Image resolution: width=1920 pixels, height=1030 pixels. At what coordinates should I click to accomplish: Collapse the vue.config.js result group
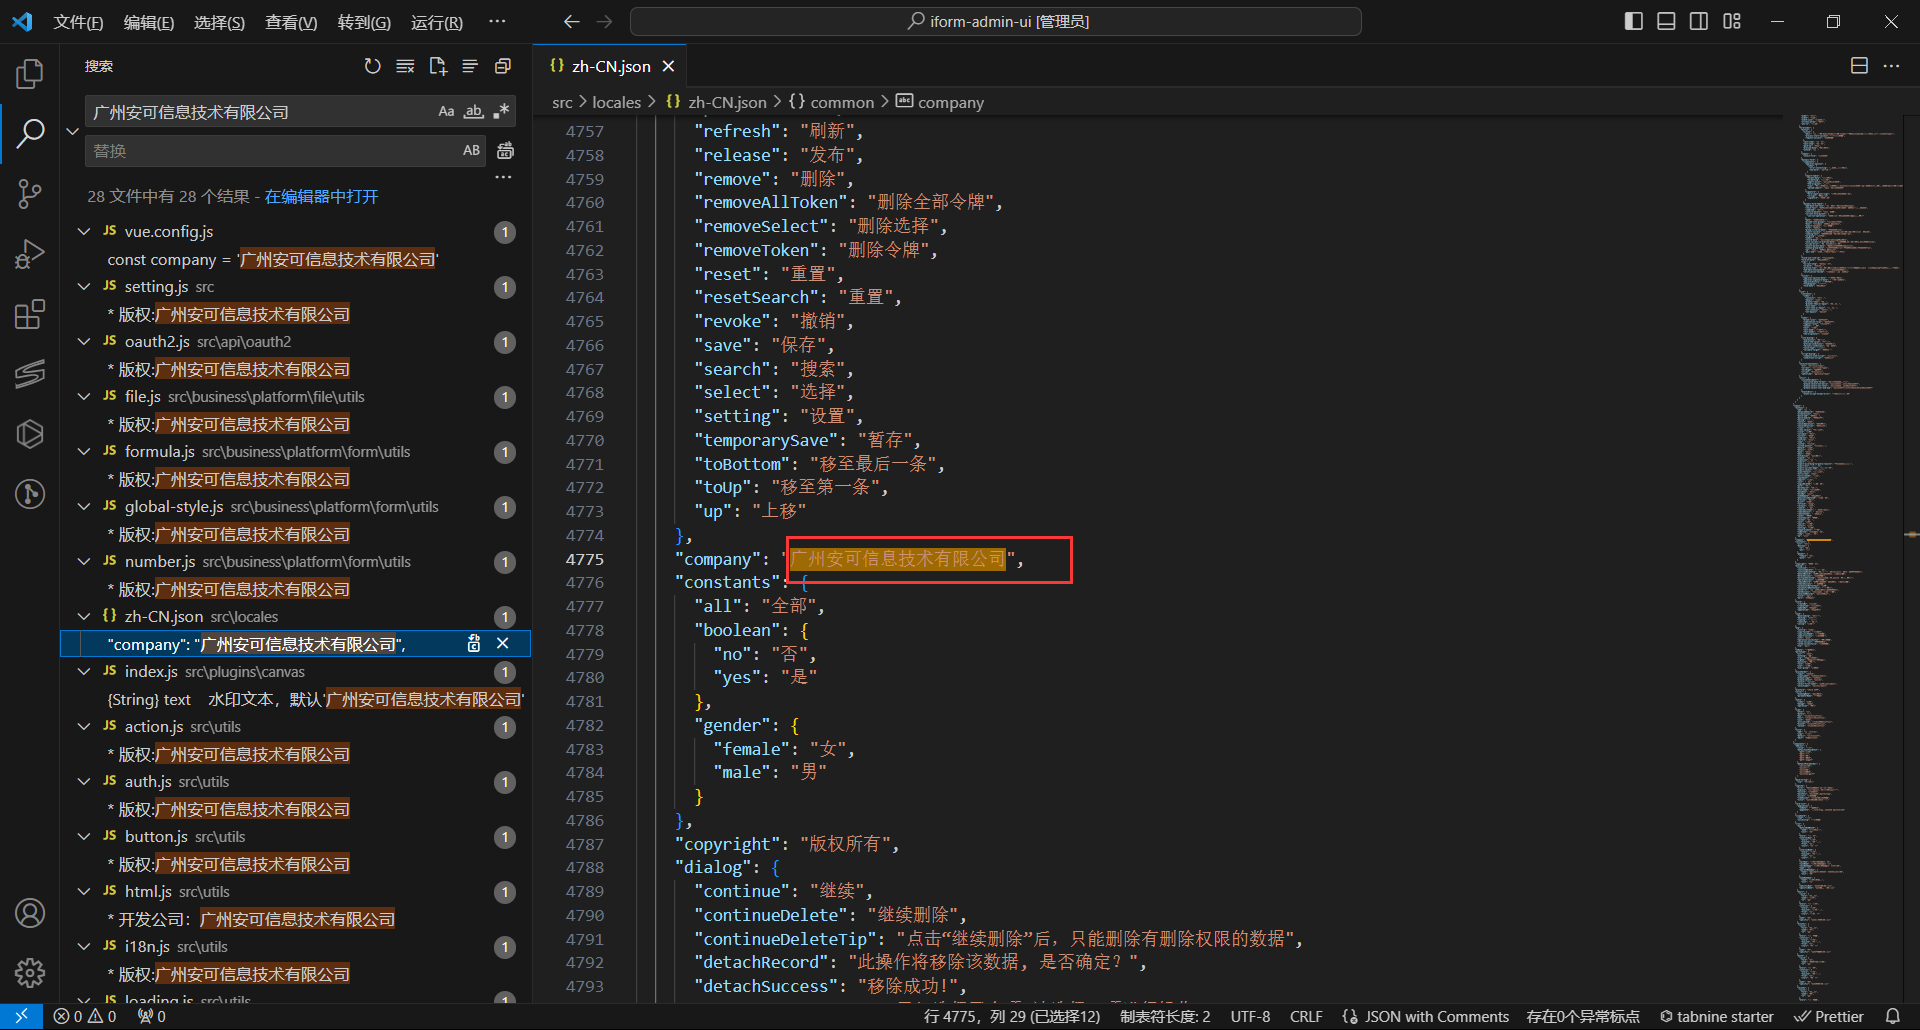point(84,231)
